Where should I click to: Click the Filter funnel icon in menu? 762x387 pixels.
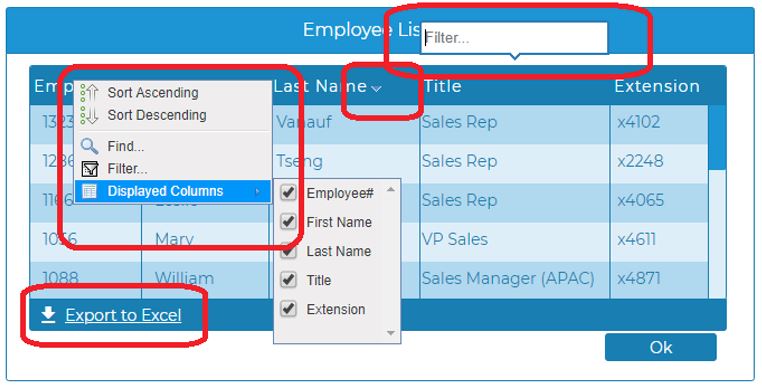[x=90, y=169]
